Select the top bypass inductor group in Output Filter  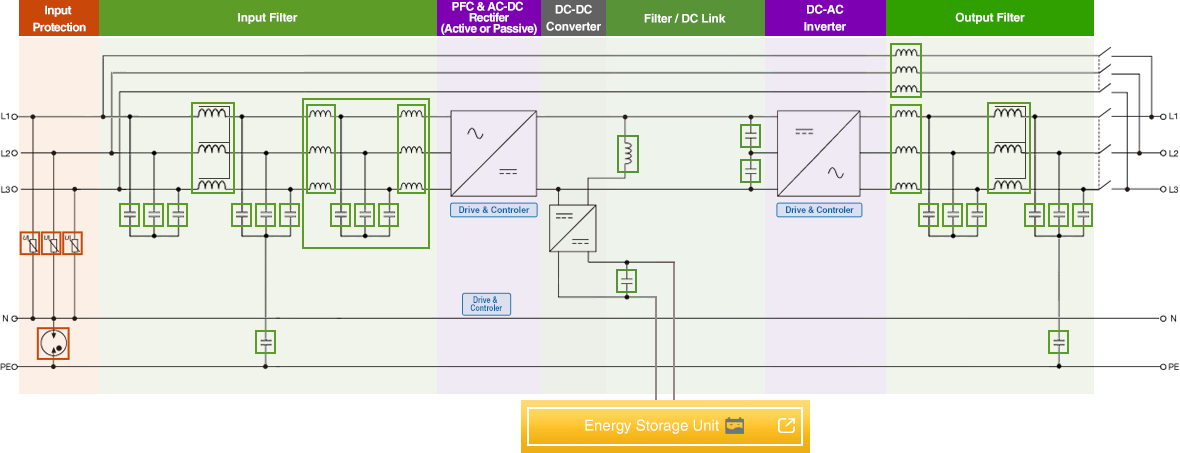905,71
